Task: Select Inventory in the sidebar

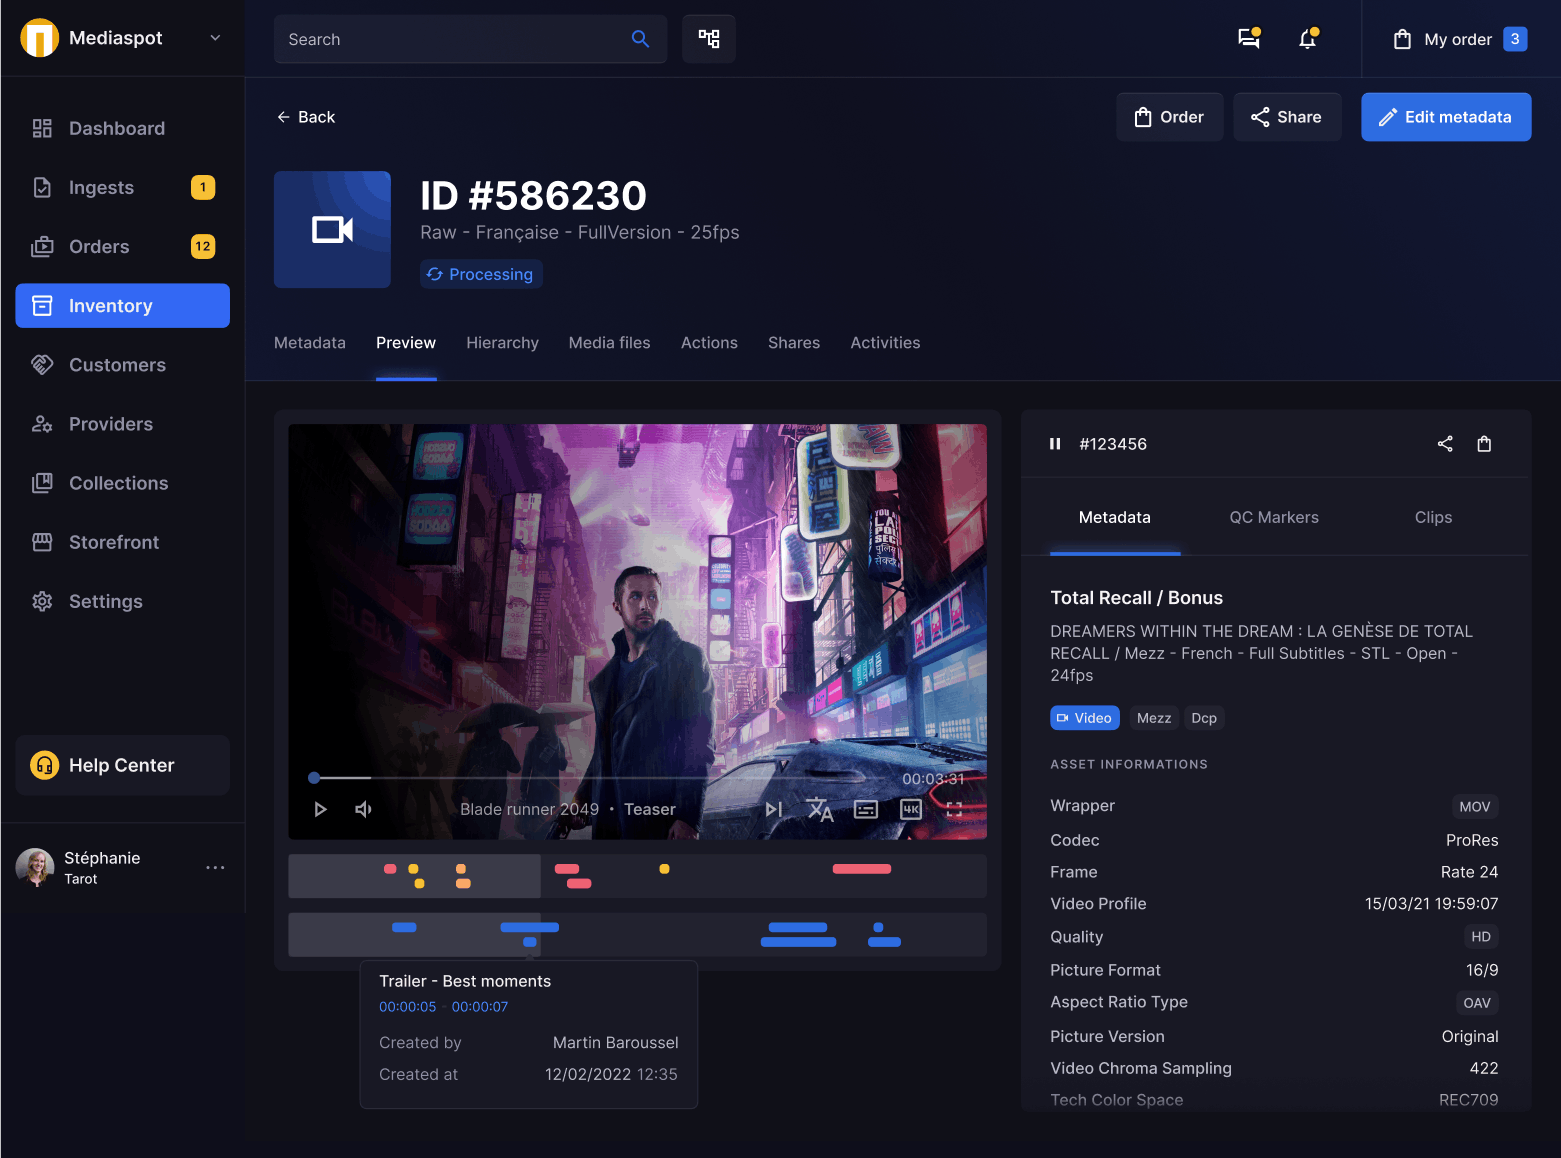Action: (x=123, y=305)
